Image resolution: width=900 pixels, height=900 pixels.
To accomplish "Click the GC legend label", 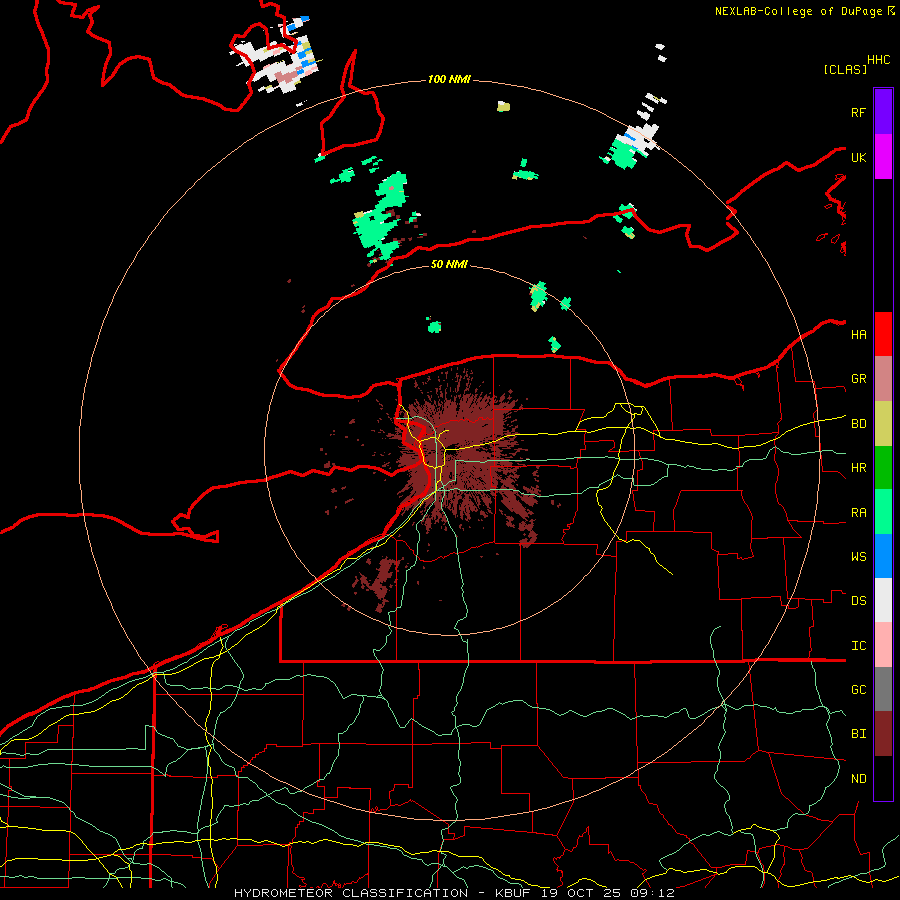I will 858,690.
